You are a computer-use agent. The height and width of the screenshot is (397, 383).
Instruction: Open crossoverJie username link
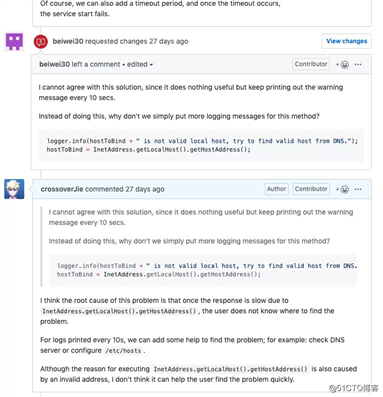click(62, 189)
